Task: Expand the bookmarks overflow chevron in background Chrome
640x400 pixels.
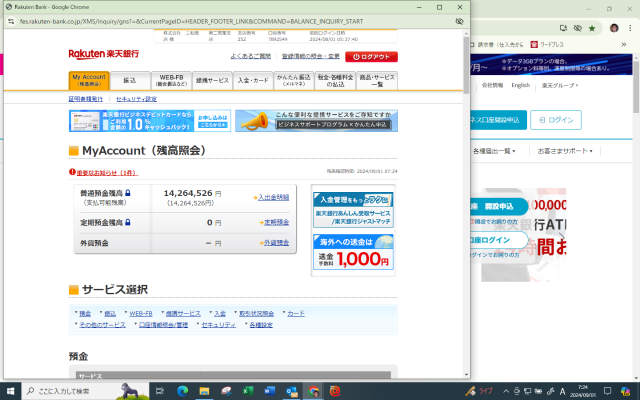Action: point(624,44)
